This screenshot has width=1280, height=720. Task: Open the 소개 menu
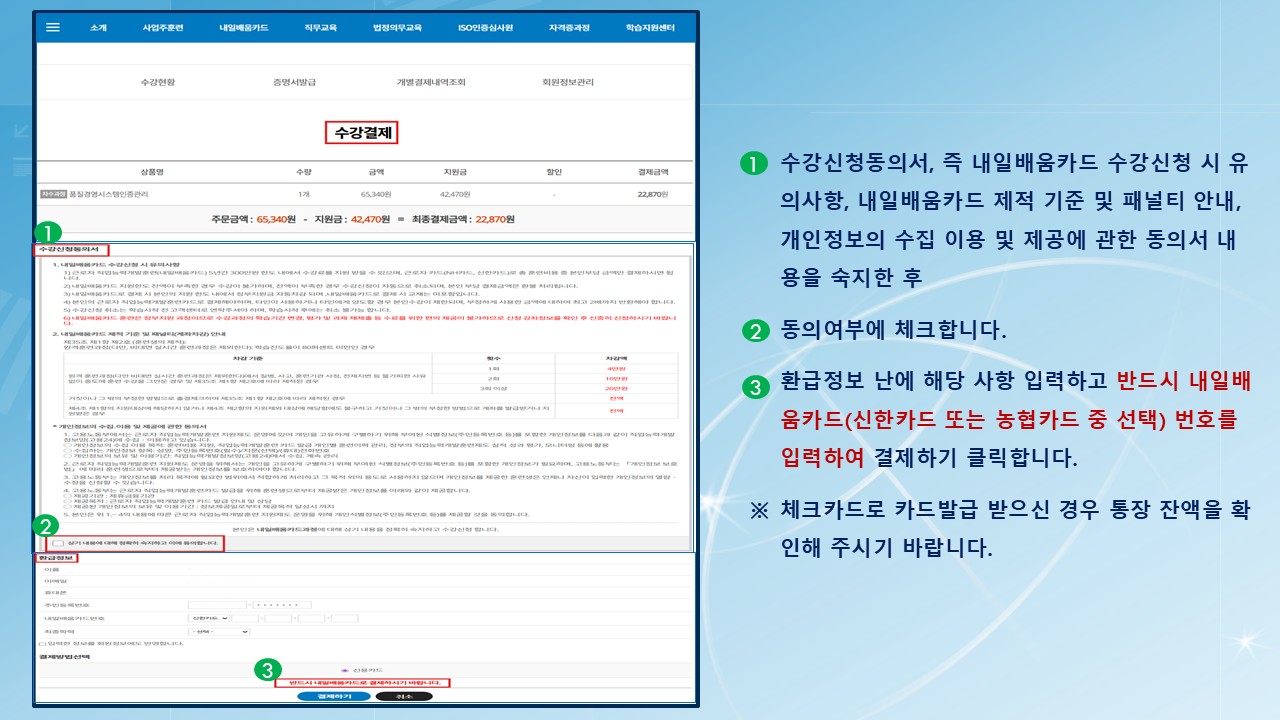pos(98,28)
